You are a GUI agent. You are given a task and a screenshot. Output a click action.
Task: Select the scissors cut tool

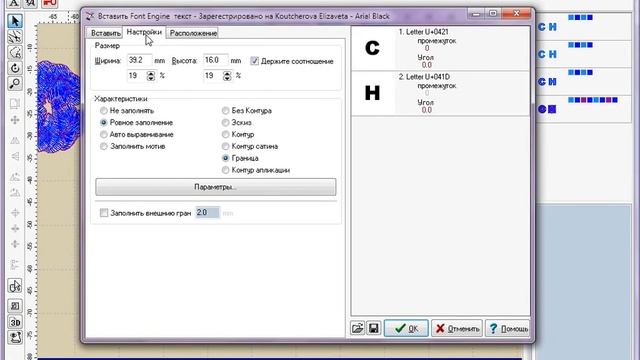click(15, 37)
